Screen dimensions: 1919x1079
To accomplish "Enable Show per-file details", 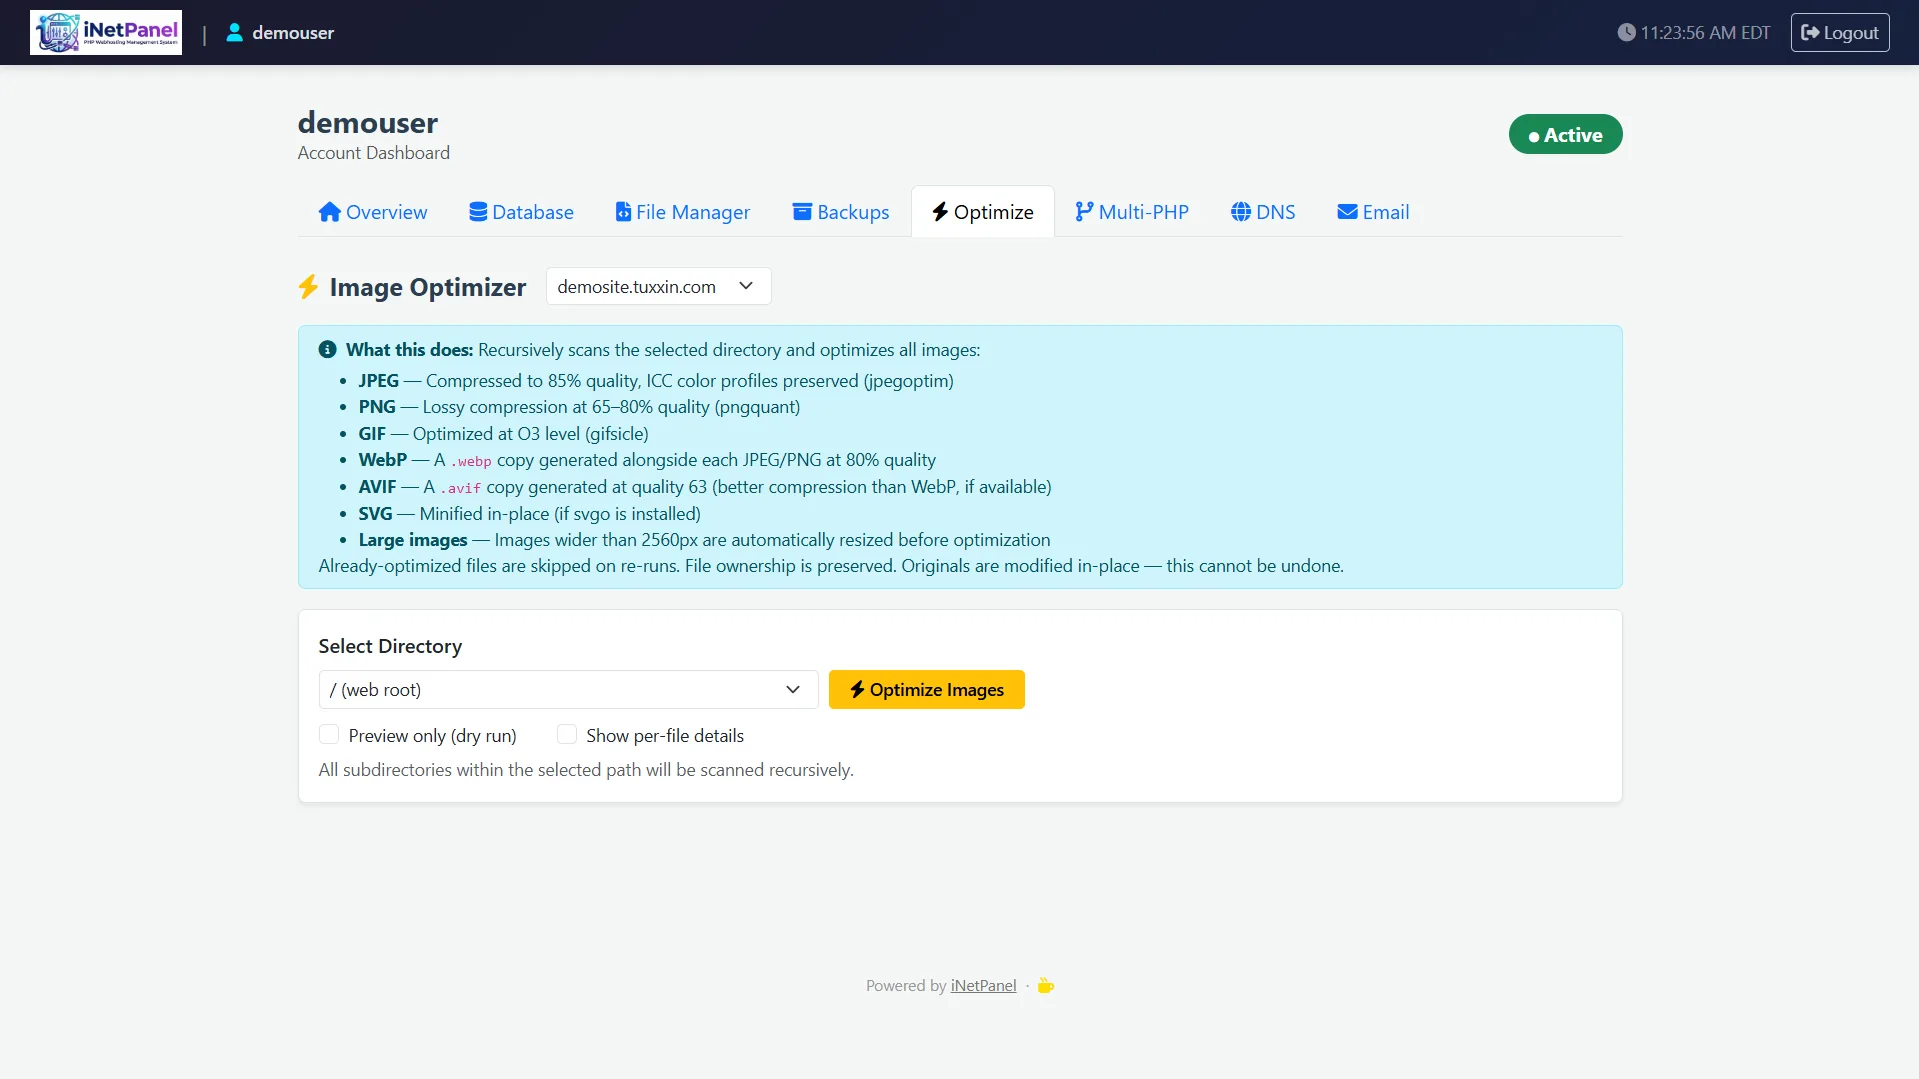I will point(566,734).
